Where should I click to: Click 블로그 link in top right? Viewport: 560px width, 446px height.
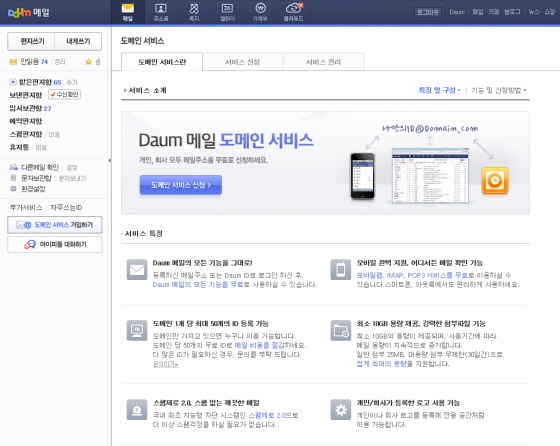click(512, 12)
